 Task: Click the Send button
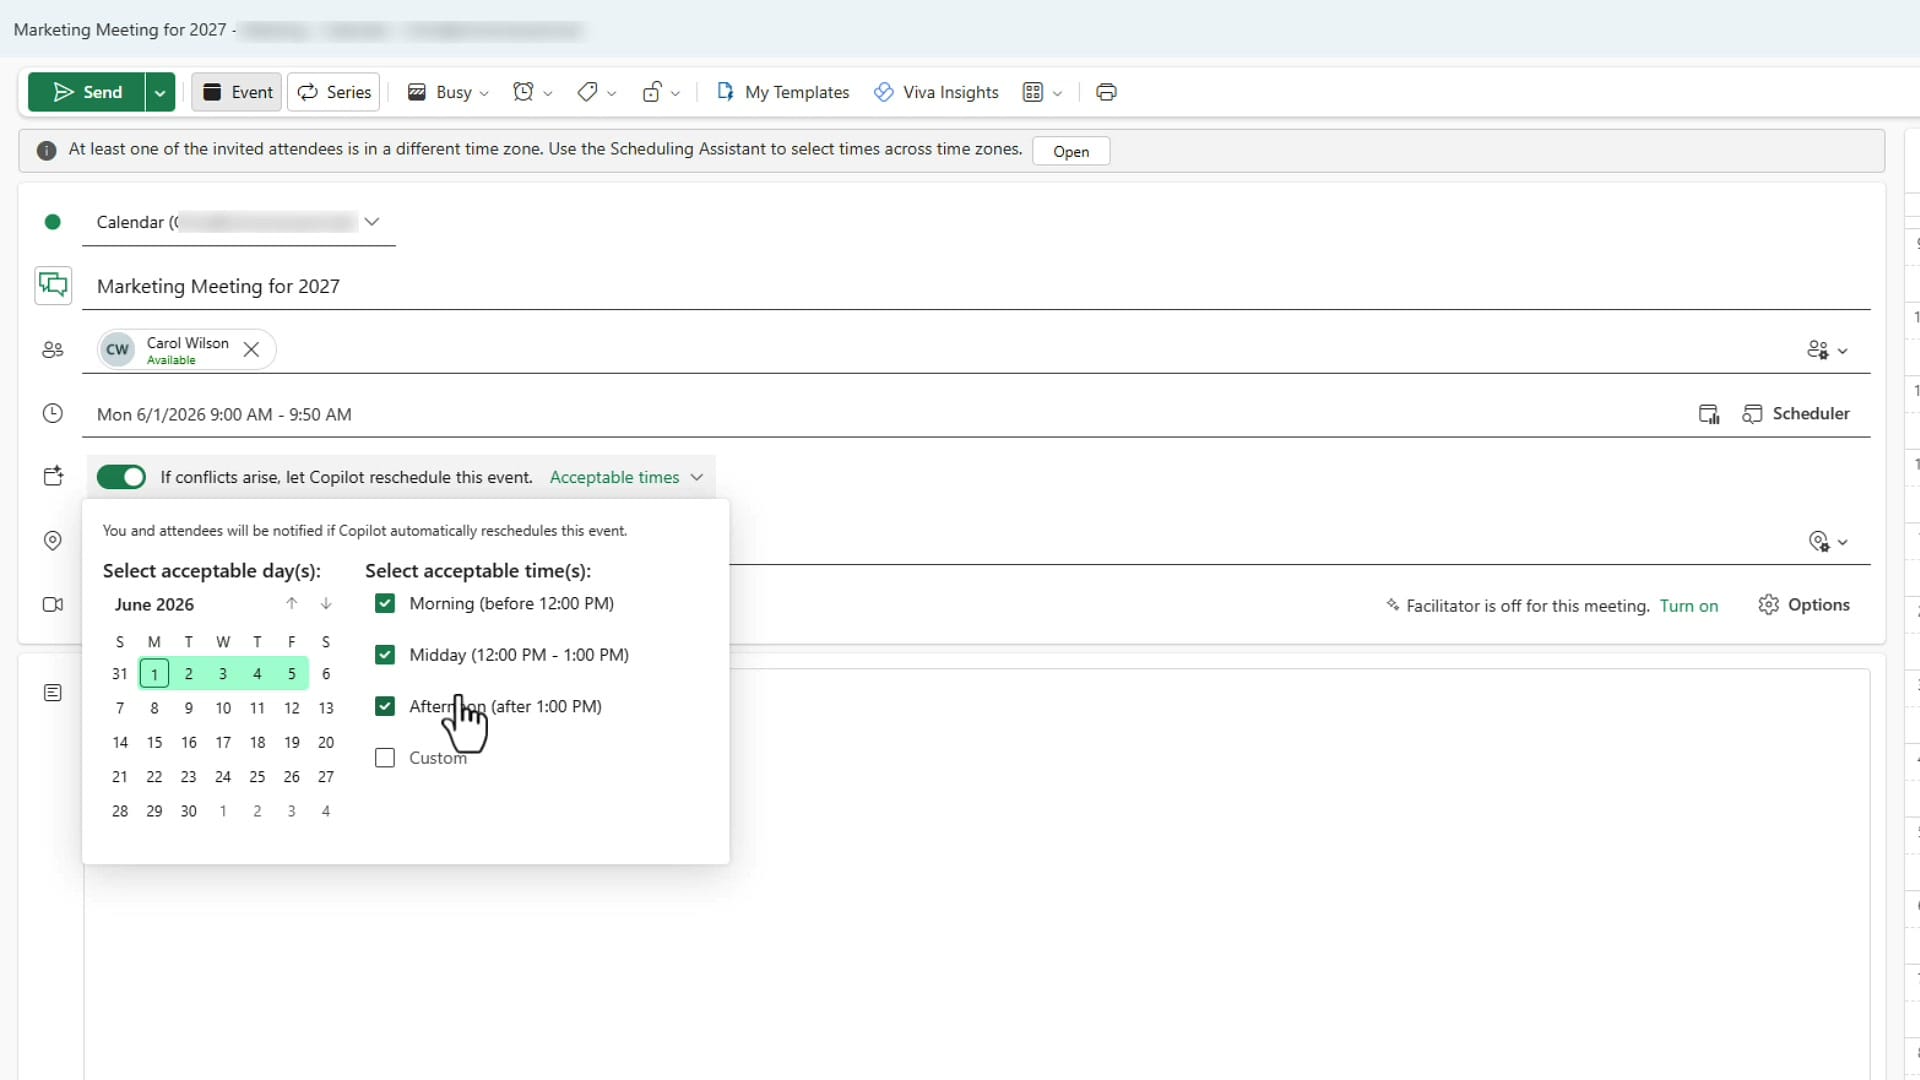click(x=87, y=92)
